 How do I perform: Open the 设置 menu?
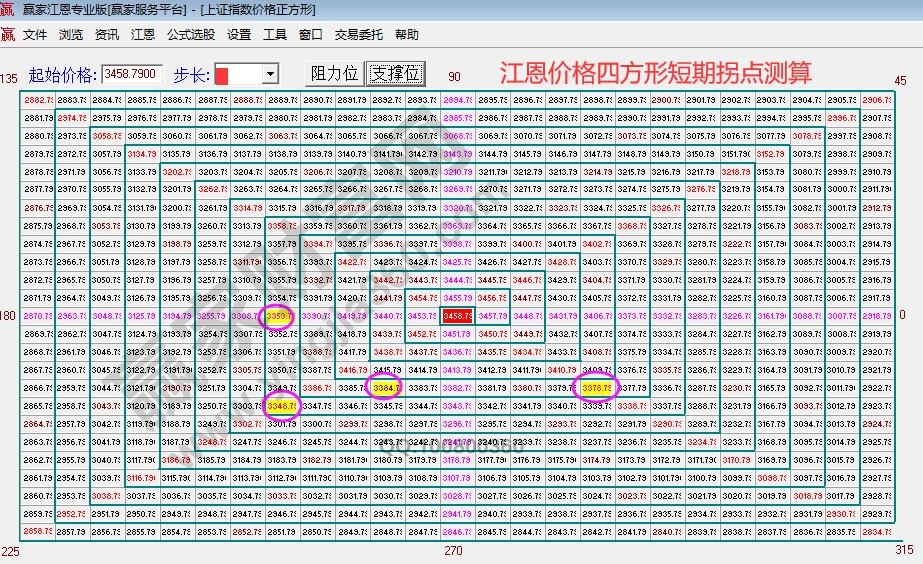pyautogui.click(x=239, y=34)
